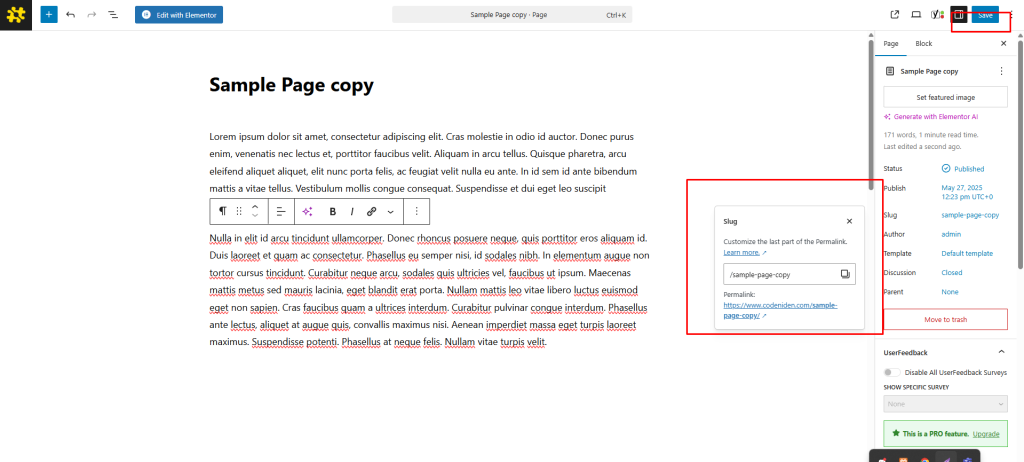The width and height of the screenshot is (1024, 462).
Task: Apply italic formatting to text
Action: pyautogui.click(x=351, y=211)
